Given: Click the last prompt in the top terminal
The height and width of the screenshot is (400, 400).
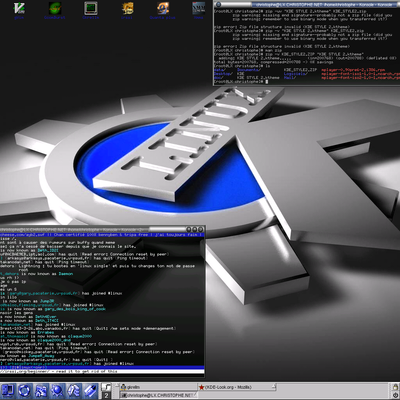Looking at the screenshot, I should (x=240, y=81).
